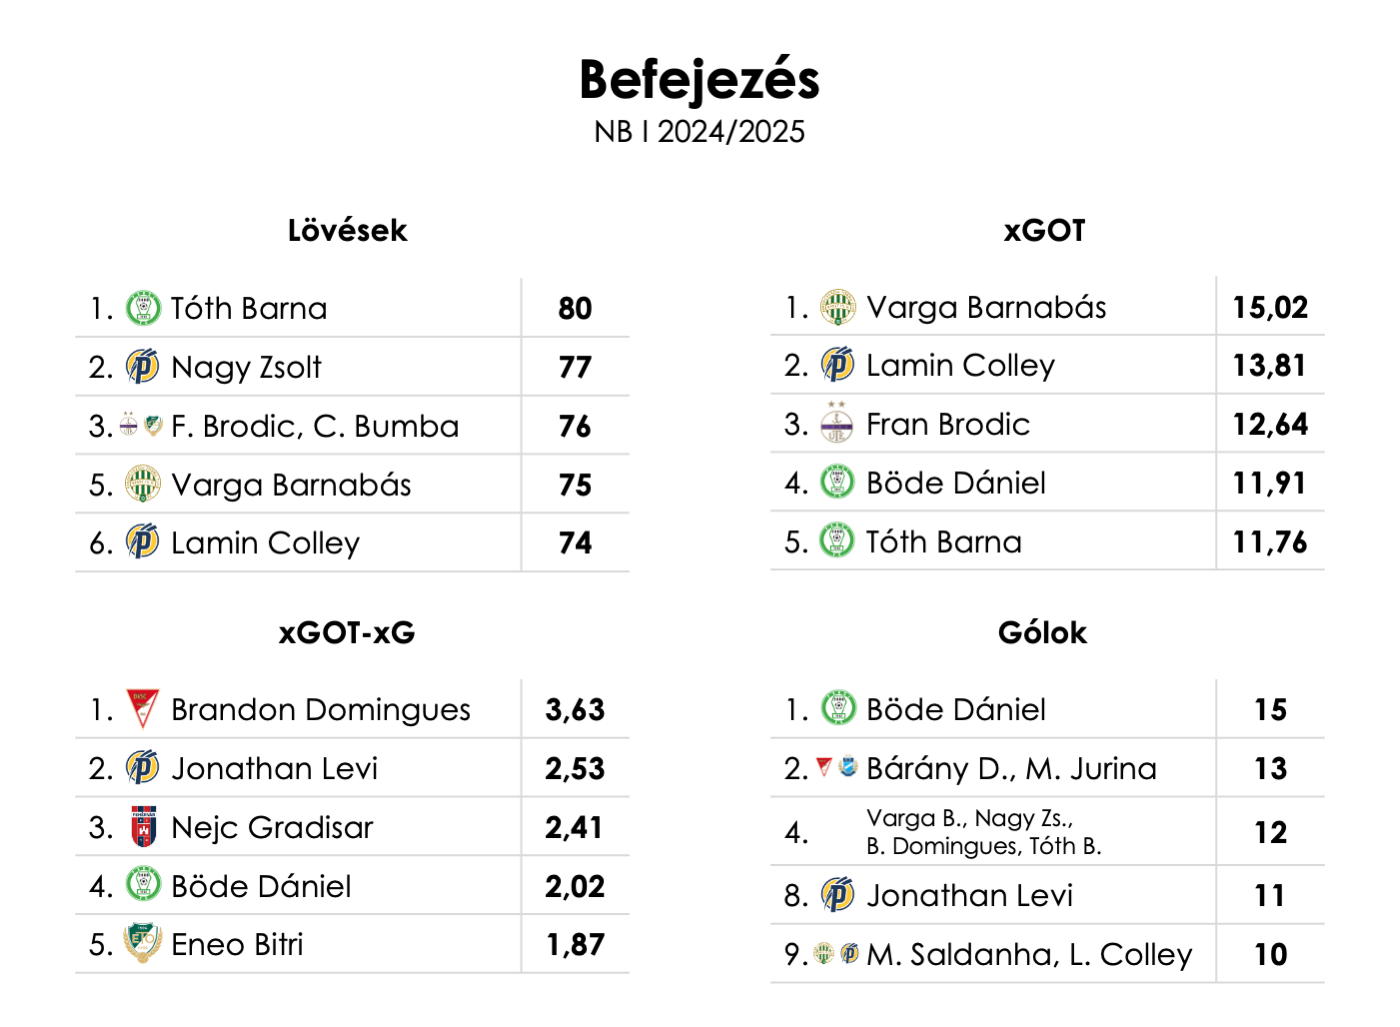
Task: Click the Ferencváros crest beside Varga Barnabás in xGOT
Action: tap(838, 307)
